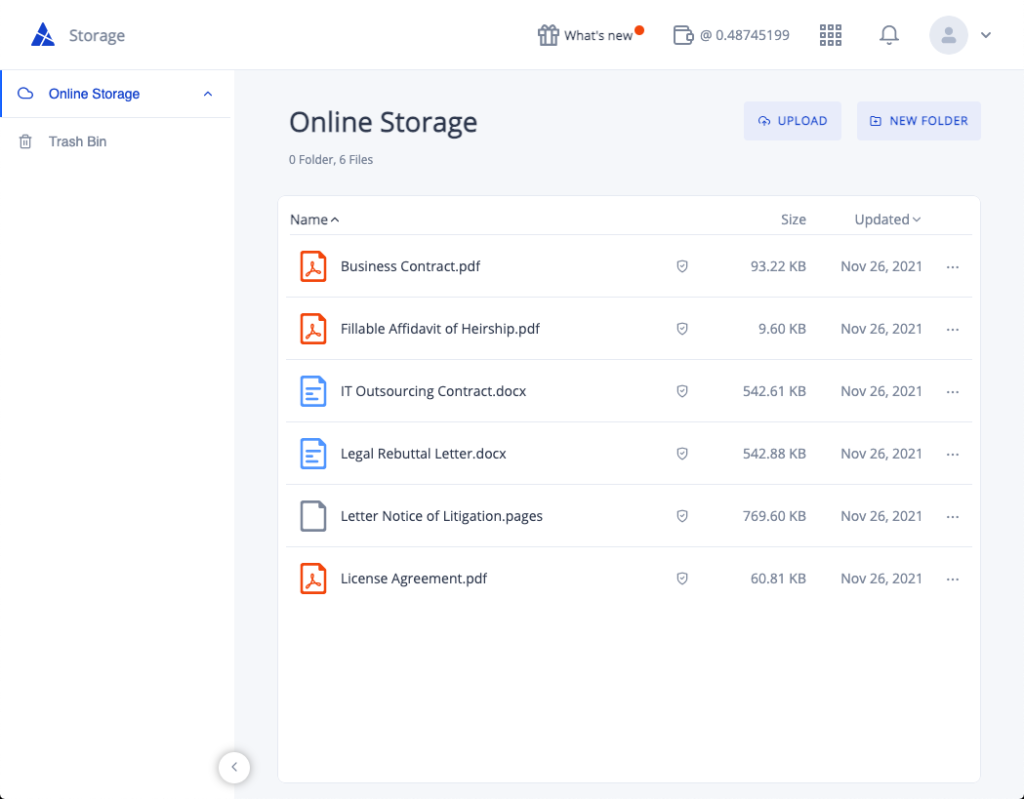Open License Agreement.pdf file name
1024x799 pixels.
(x=413, y=578)
